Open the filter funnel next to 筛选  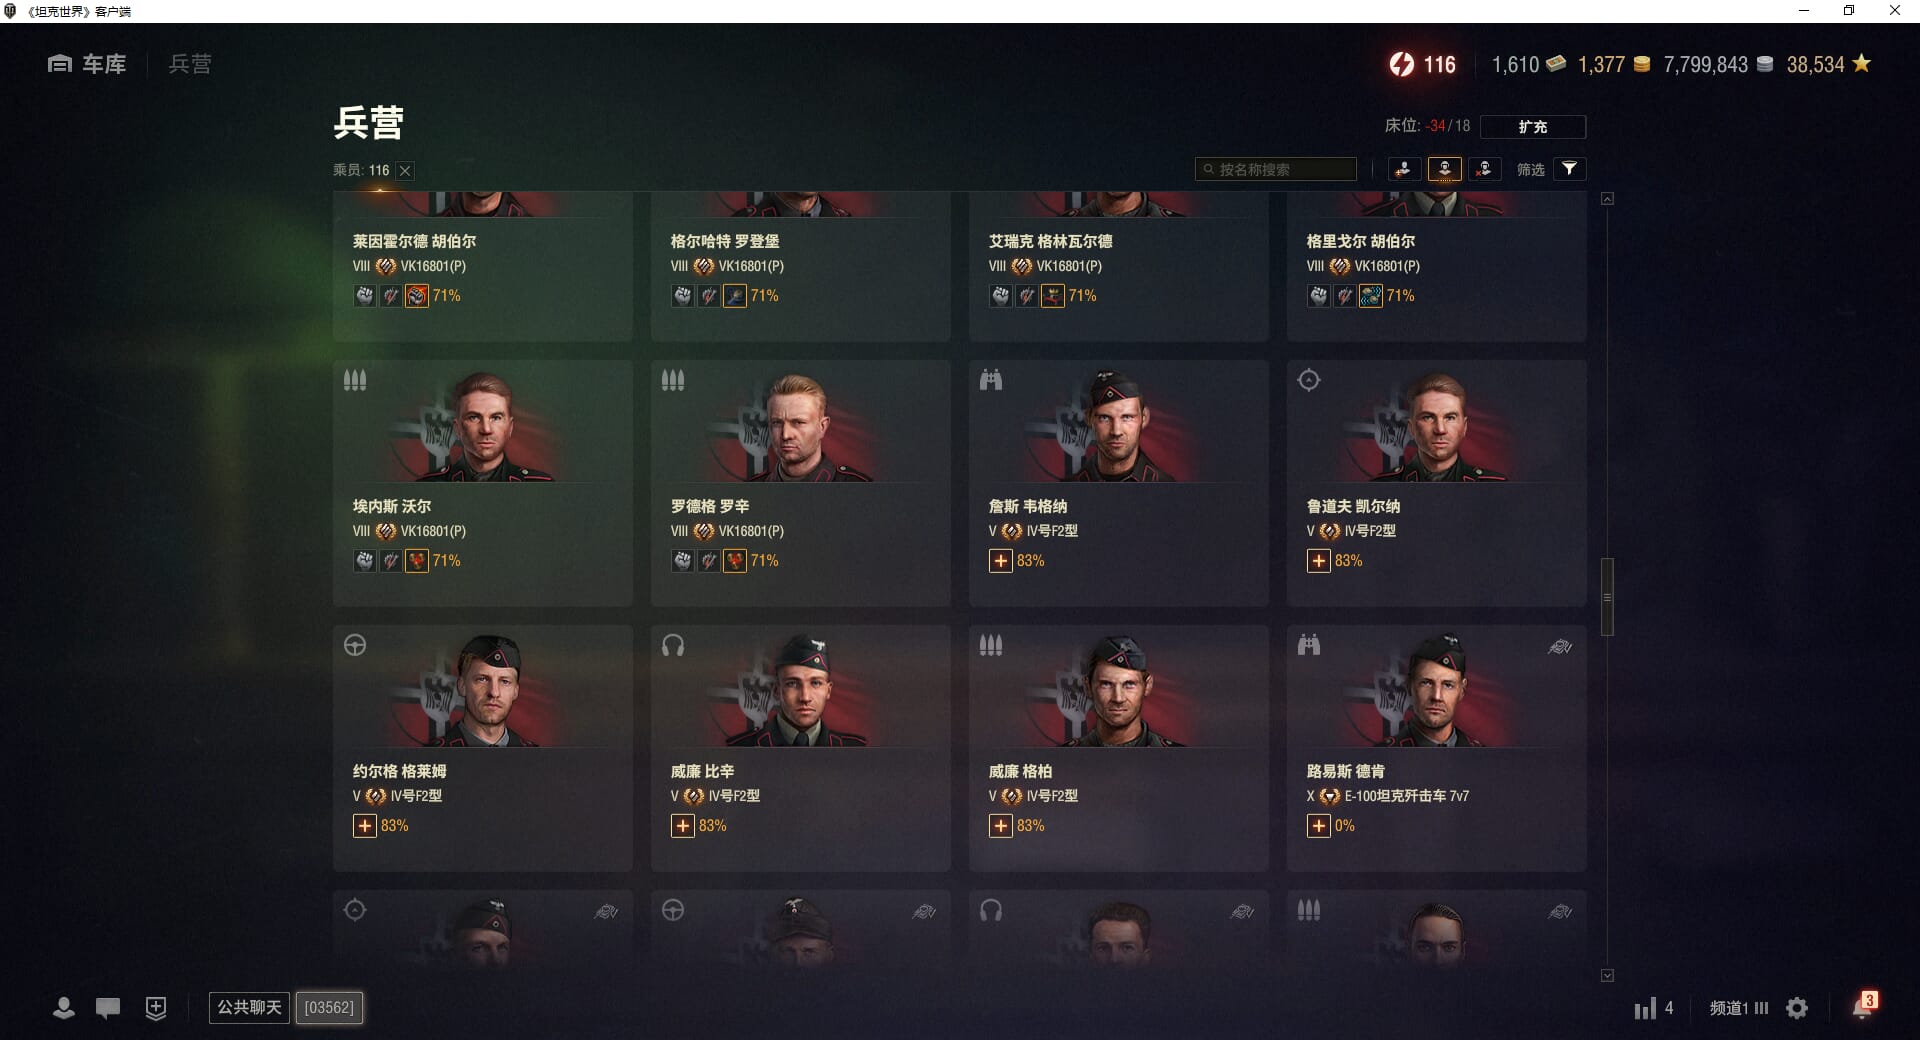pos(1569,169)
